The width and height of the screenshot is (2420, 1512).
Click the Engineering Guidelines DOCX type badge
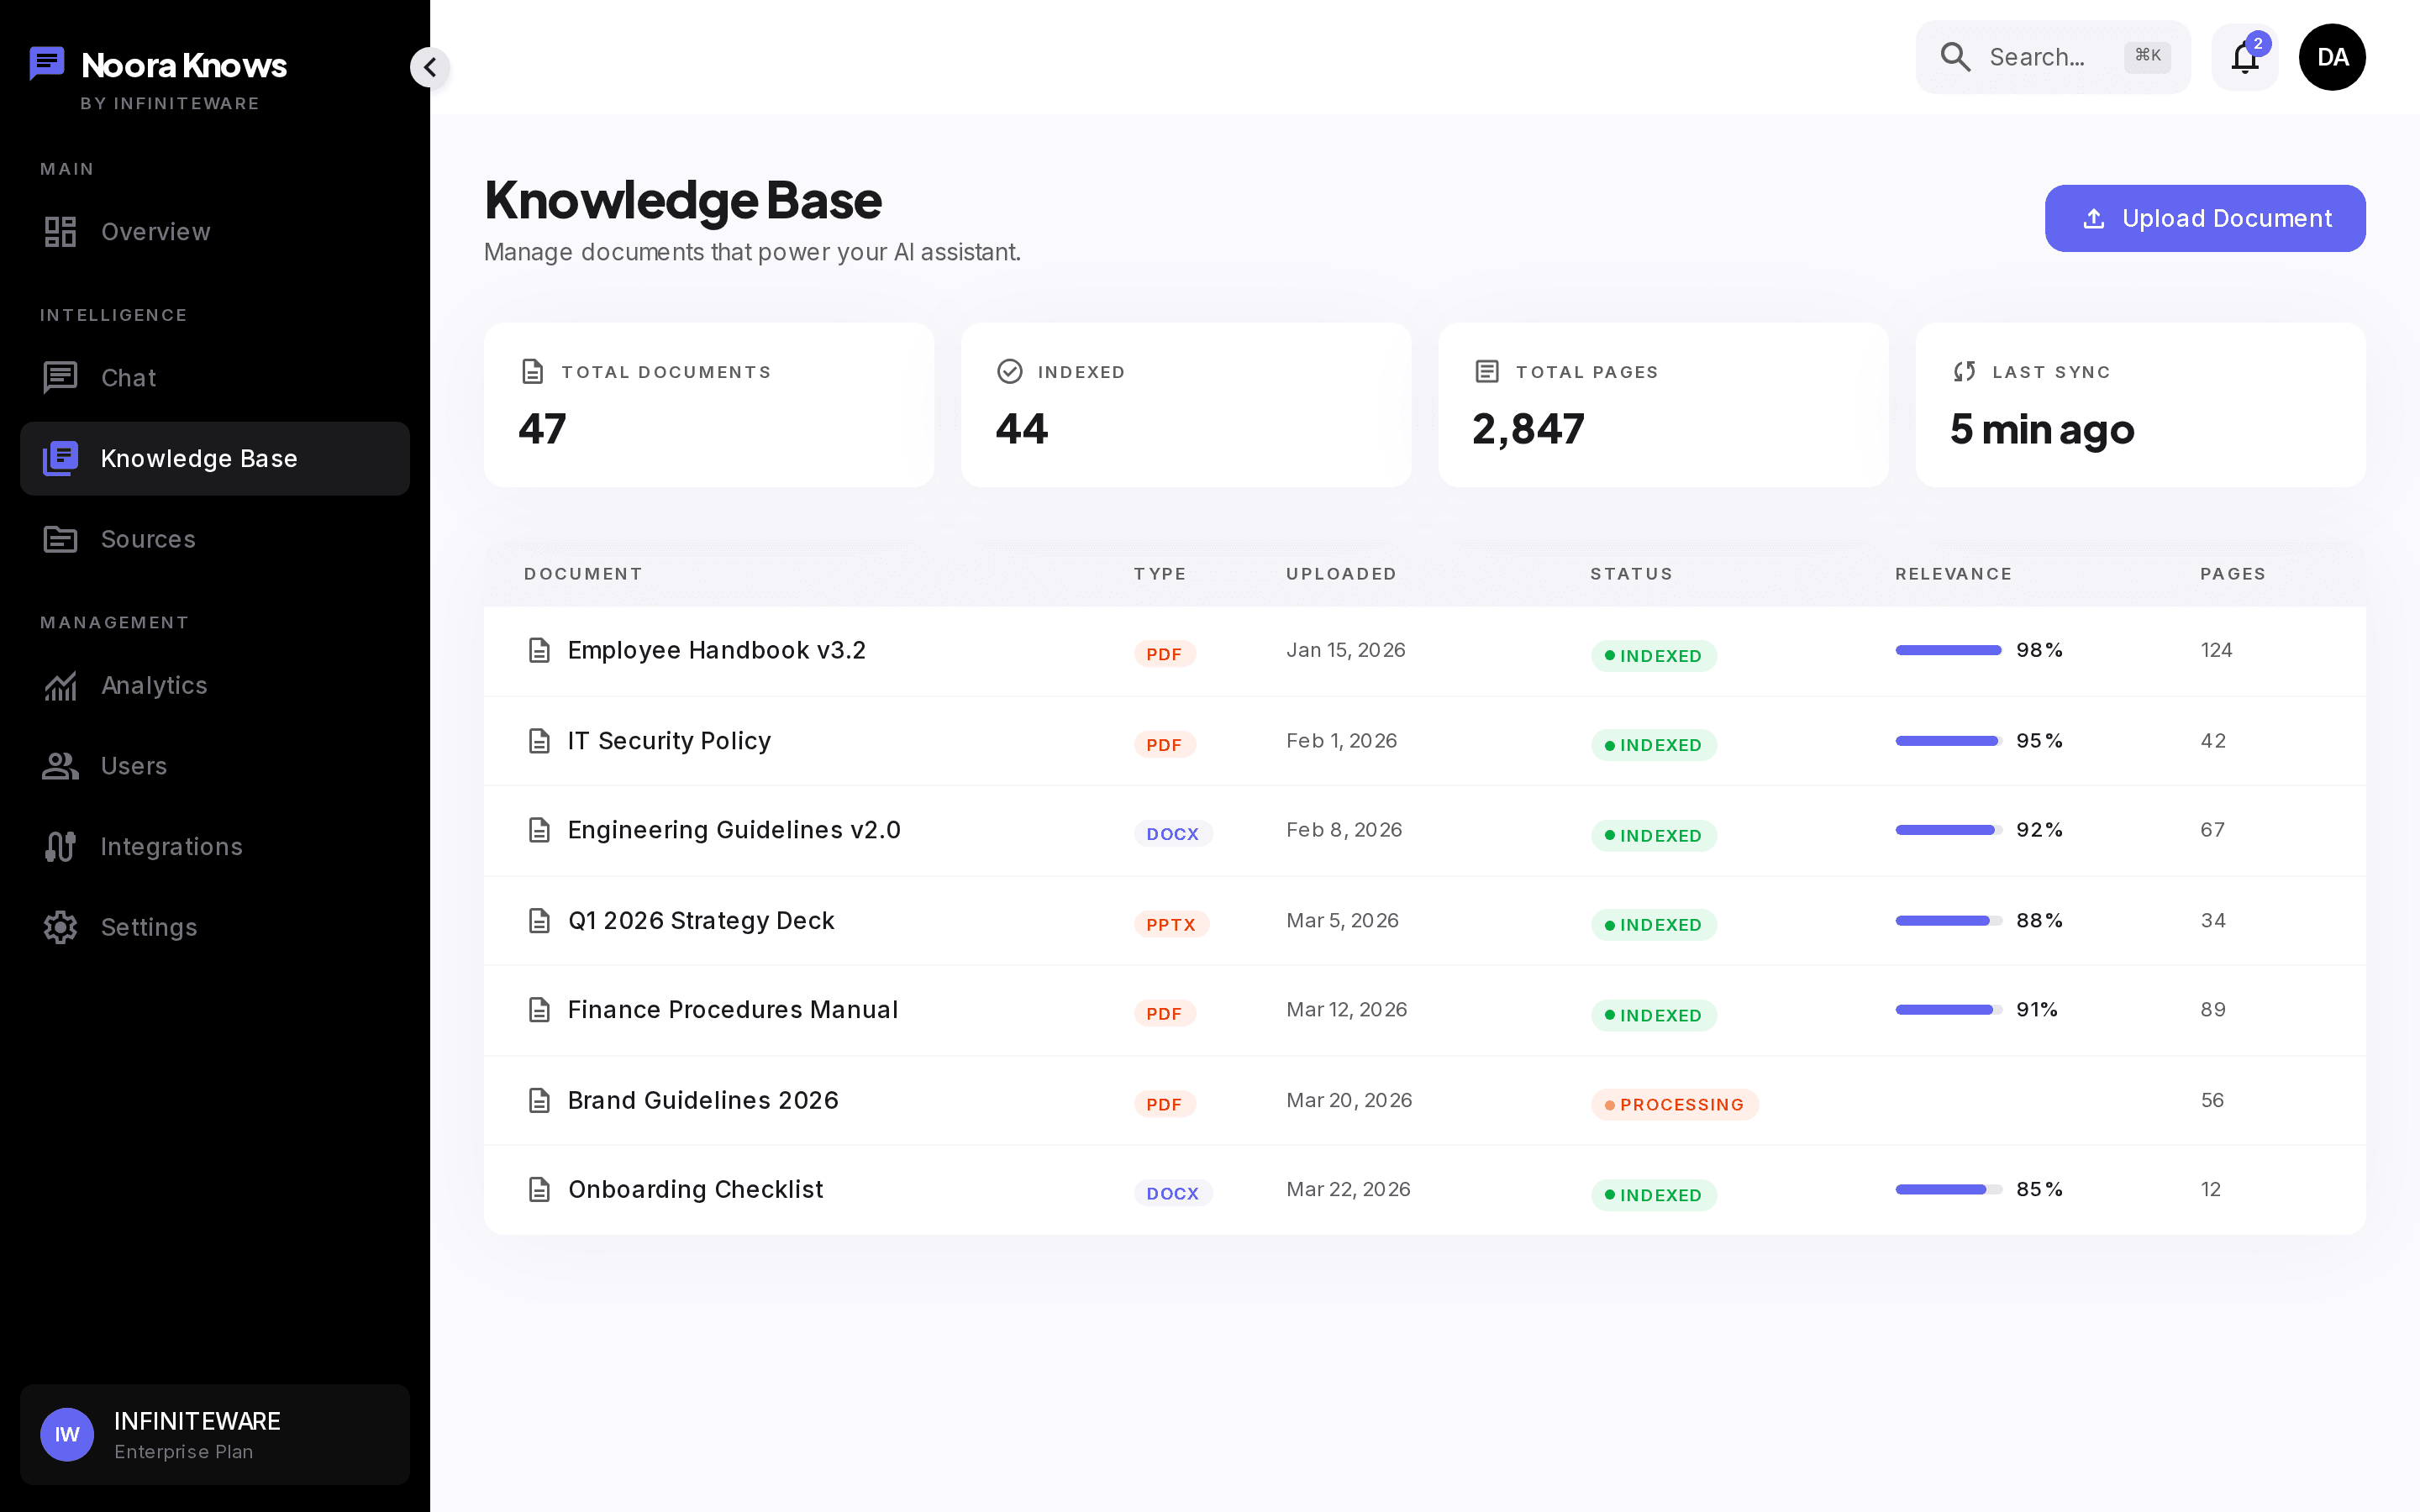coord(1173,834)
